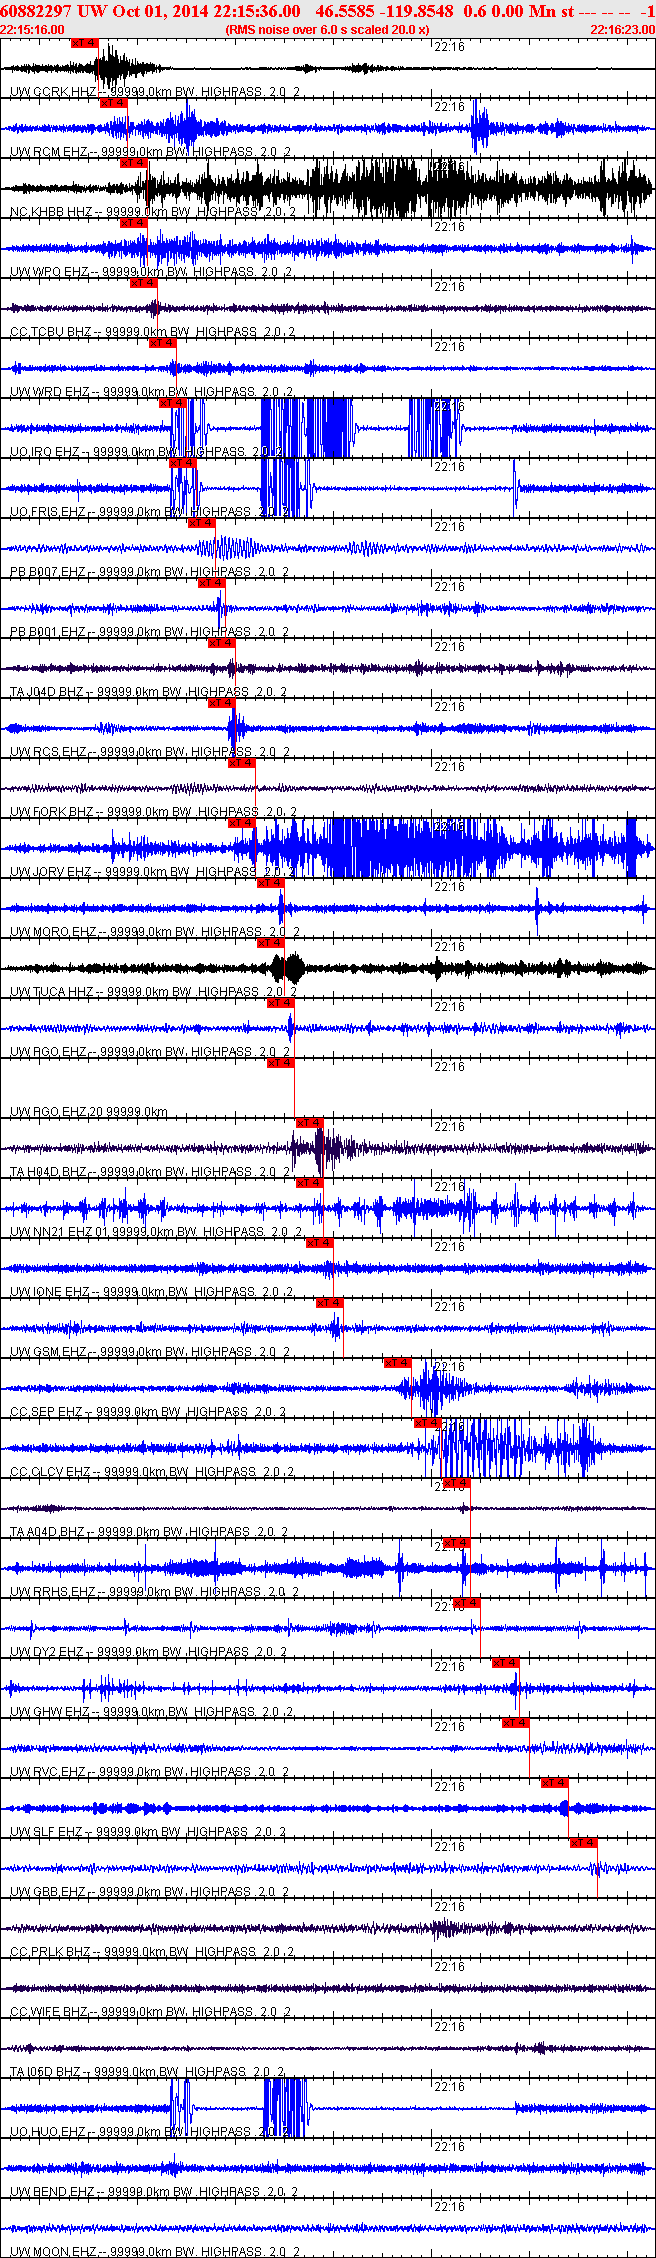This screenshot has height=2258, width=656.
Task: Select the red pick marker on FORK trace
Action: tap(242, 763)
